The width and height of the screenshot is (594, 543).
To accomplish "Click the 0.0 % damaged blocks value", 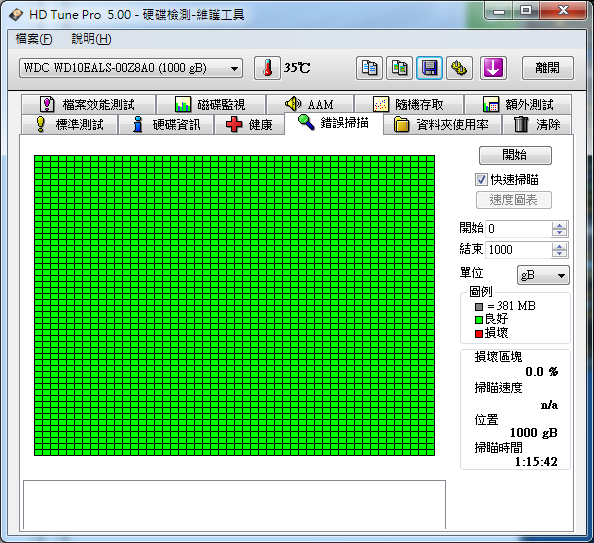I will (542, 372).
